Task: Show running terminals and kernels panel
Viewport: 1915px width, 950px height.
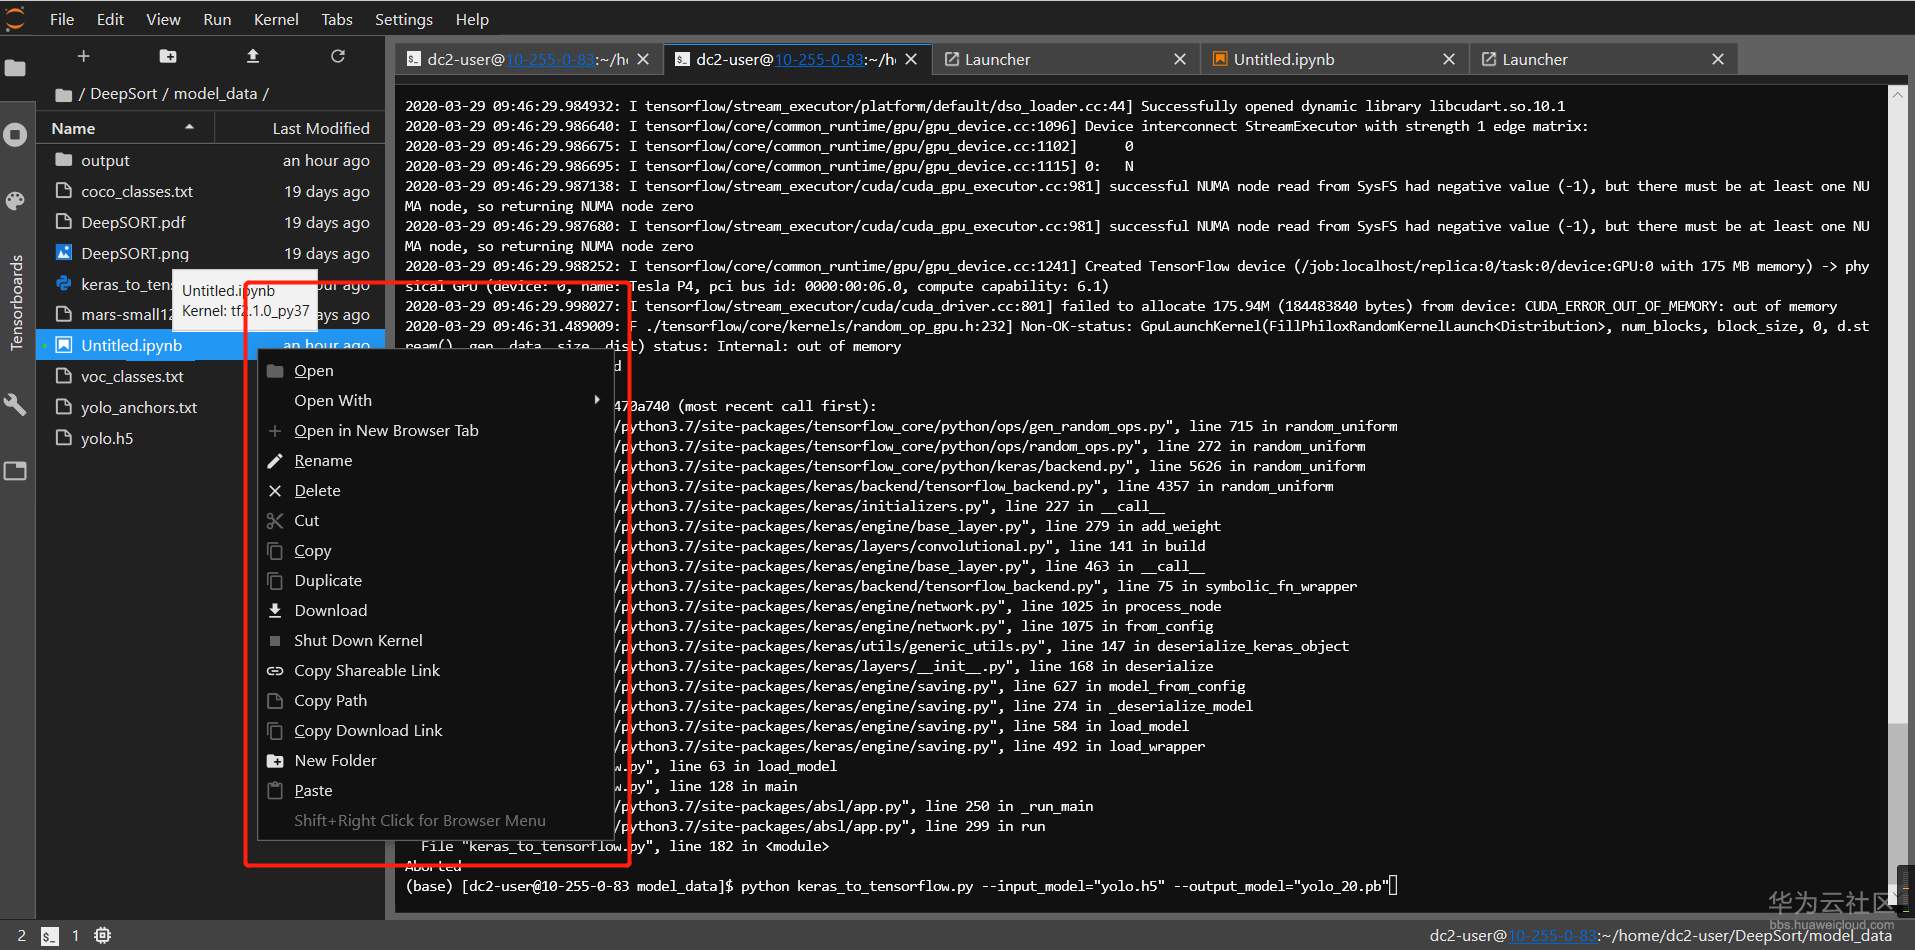Action: coord(15,134)
